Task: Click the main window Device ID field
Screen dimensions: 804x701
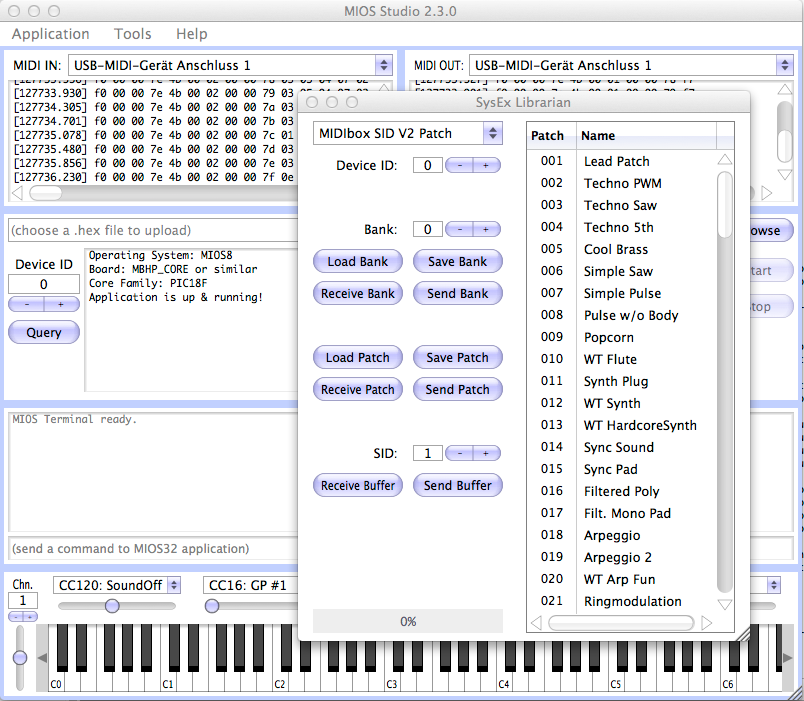Action: coord(44,284)
